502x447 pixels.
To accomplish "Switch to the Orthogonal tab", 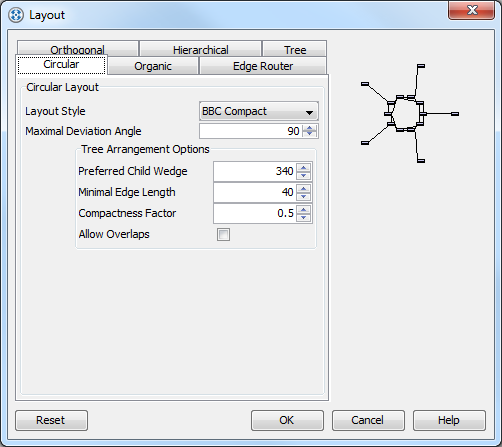I will point(78,49).
